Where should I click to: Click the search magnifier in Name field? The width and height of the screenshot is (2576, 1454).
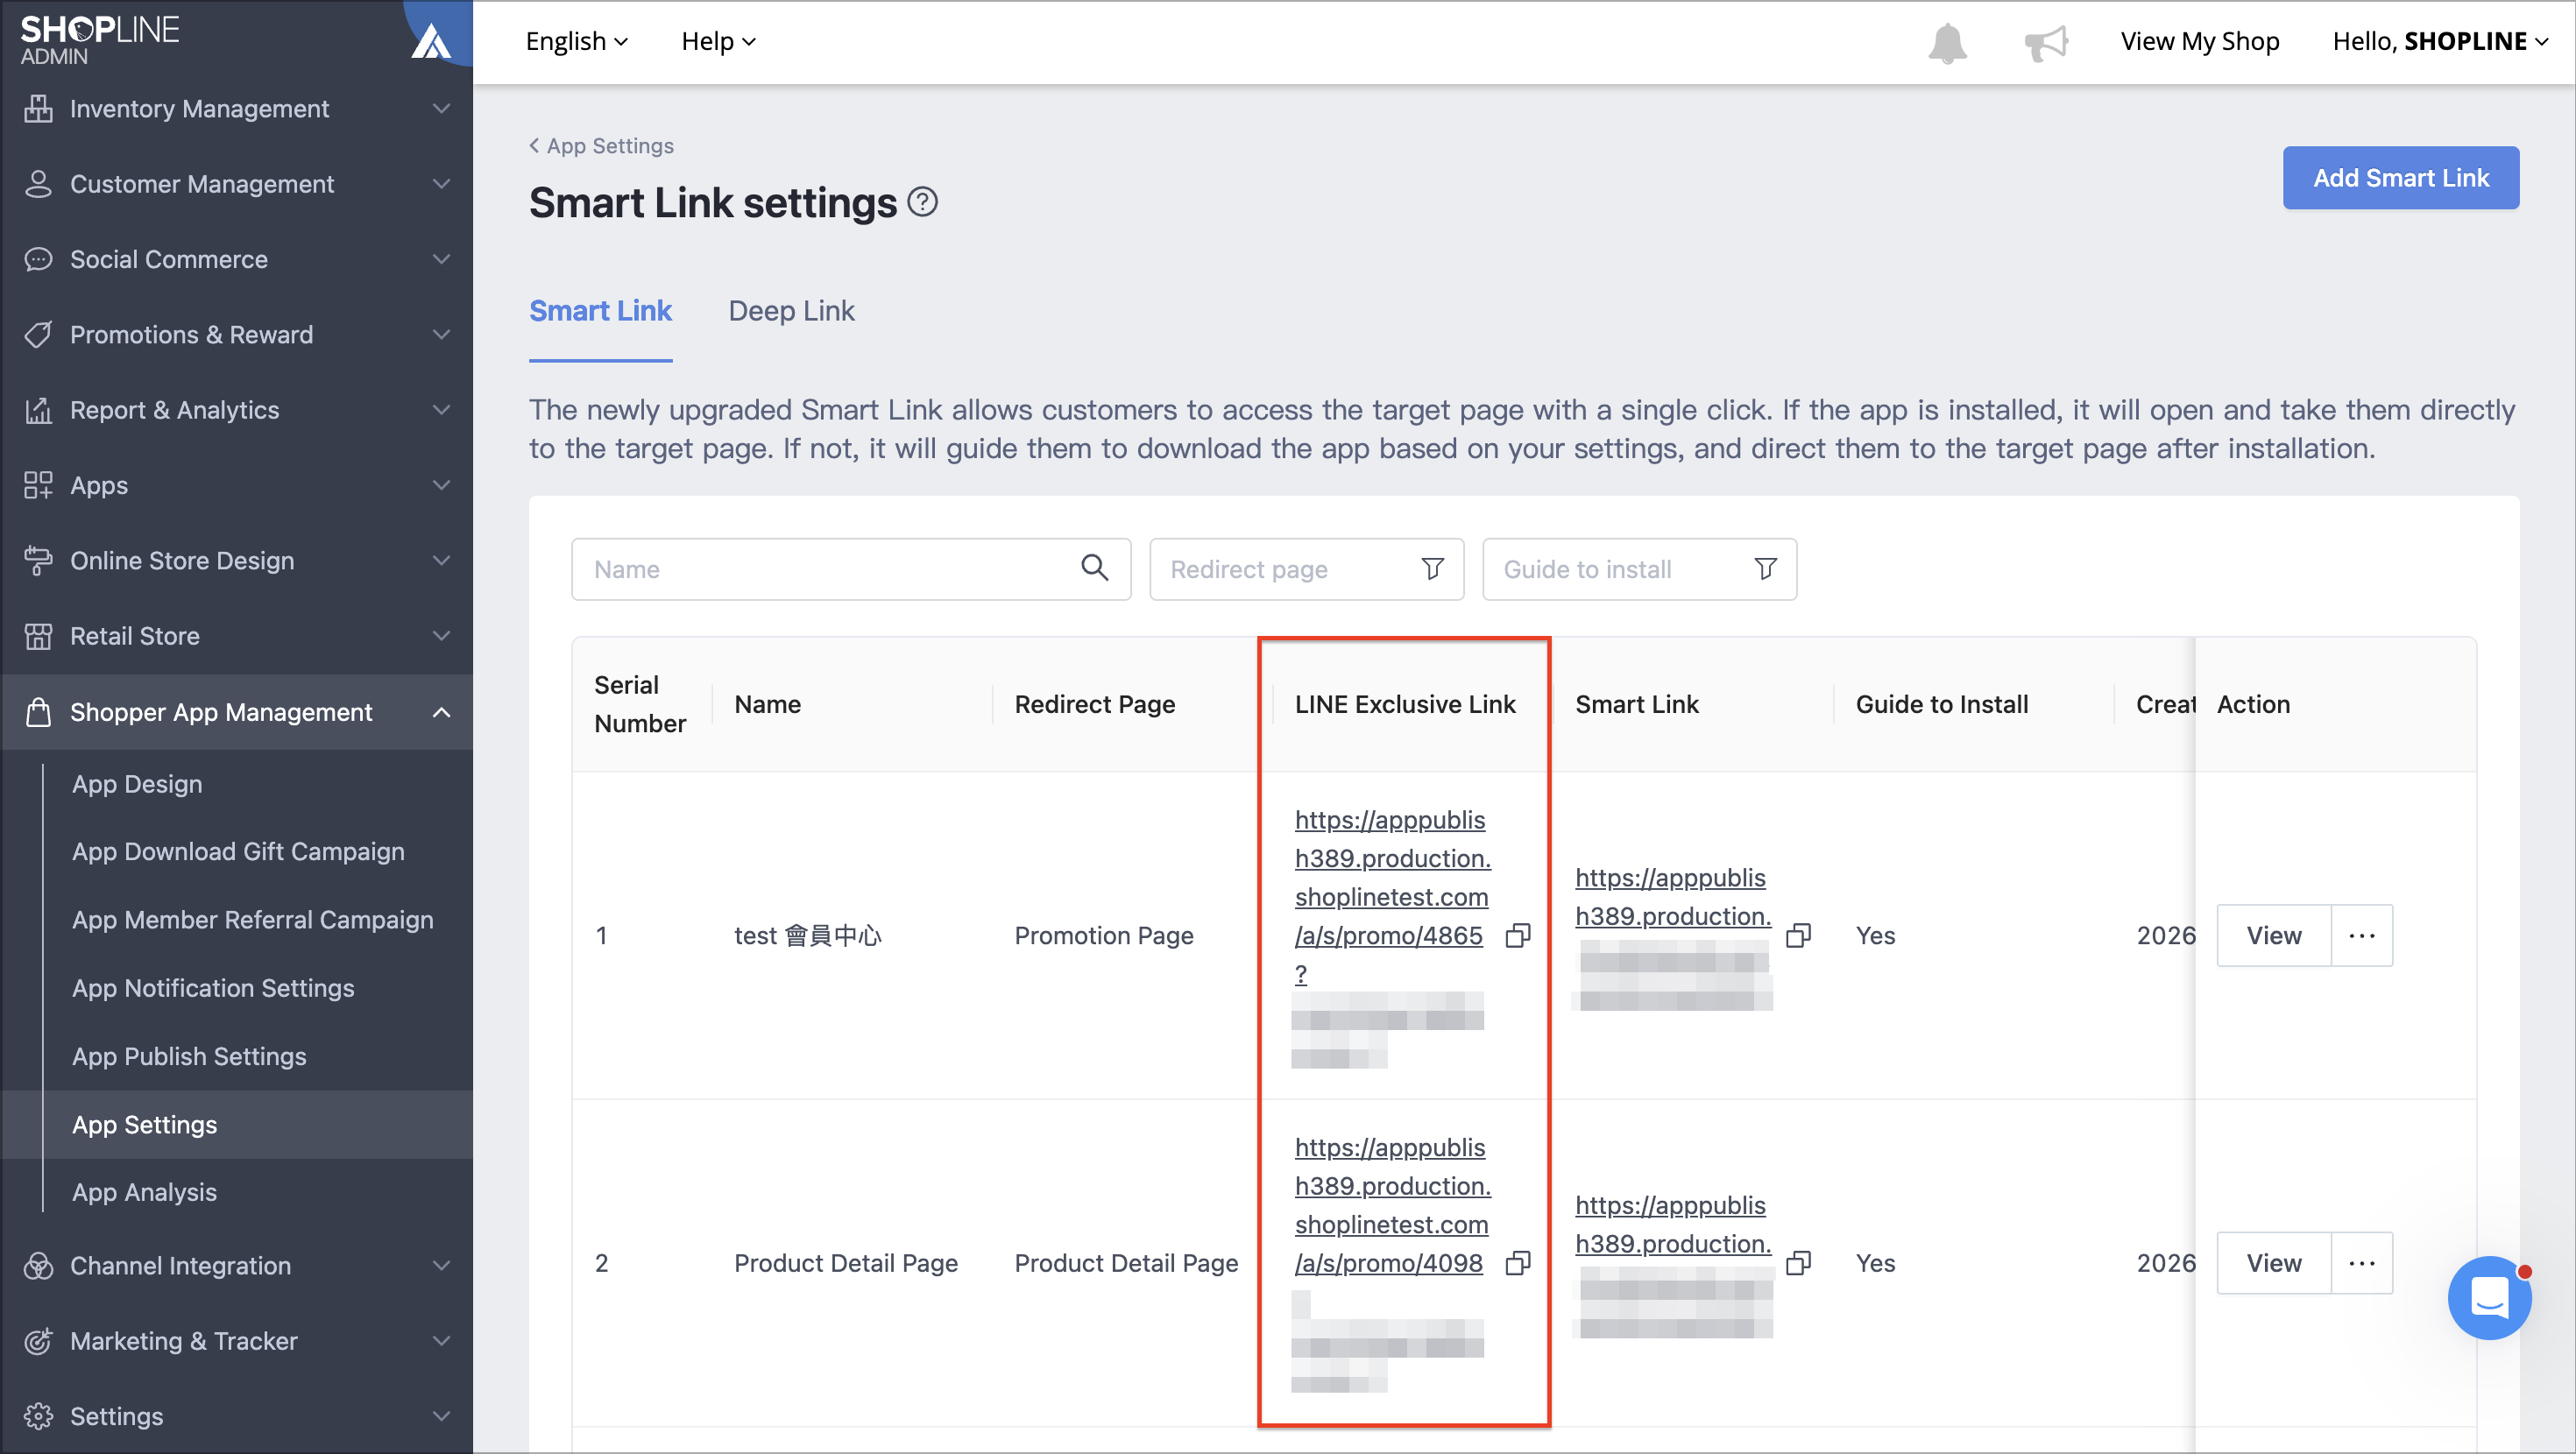(1095, 568)
